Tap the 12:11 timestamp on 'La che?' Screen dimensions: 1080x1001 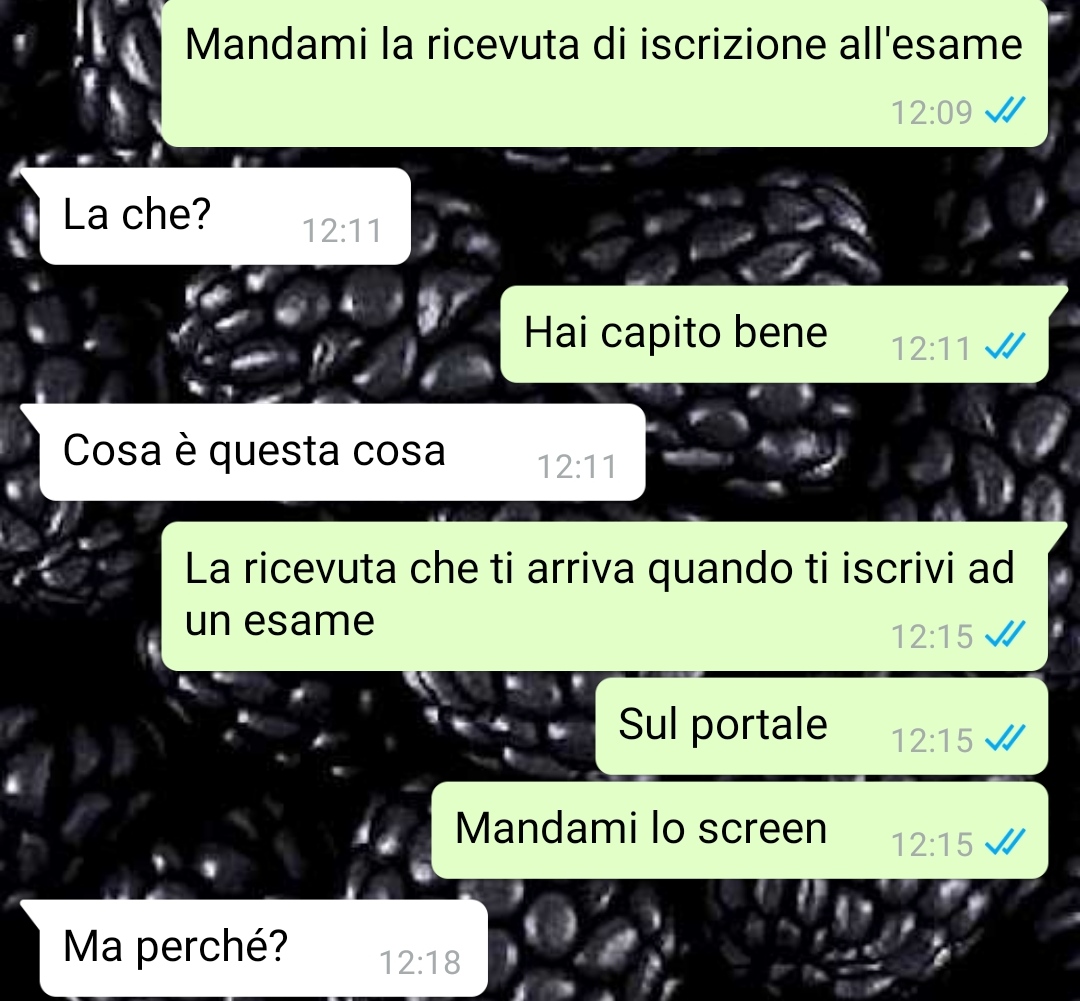[x=342, y=231]
